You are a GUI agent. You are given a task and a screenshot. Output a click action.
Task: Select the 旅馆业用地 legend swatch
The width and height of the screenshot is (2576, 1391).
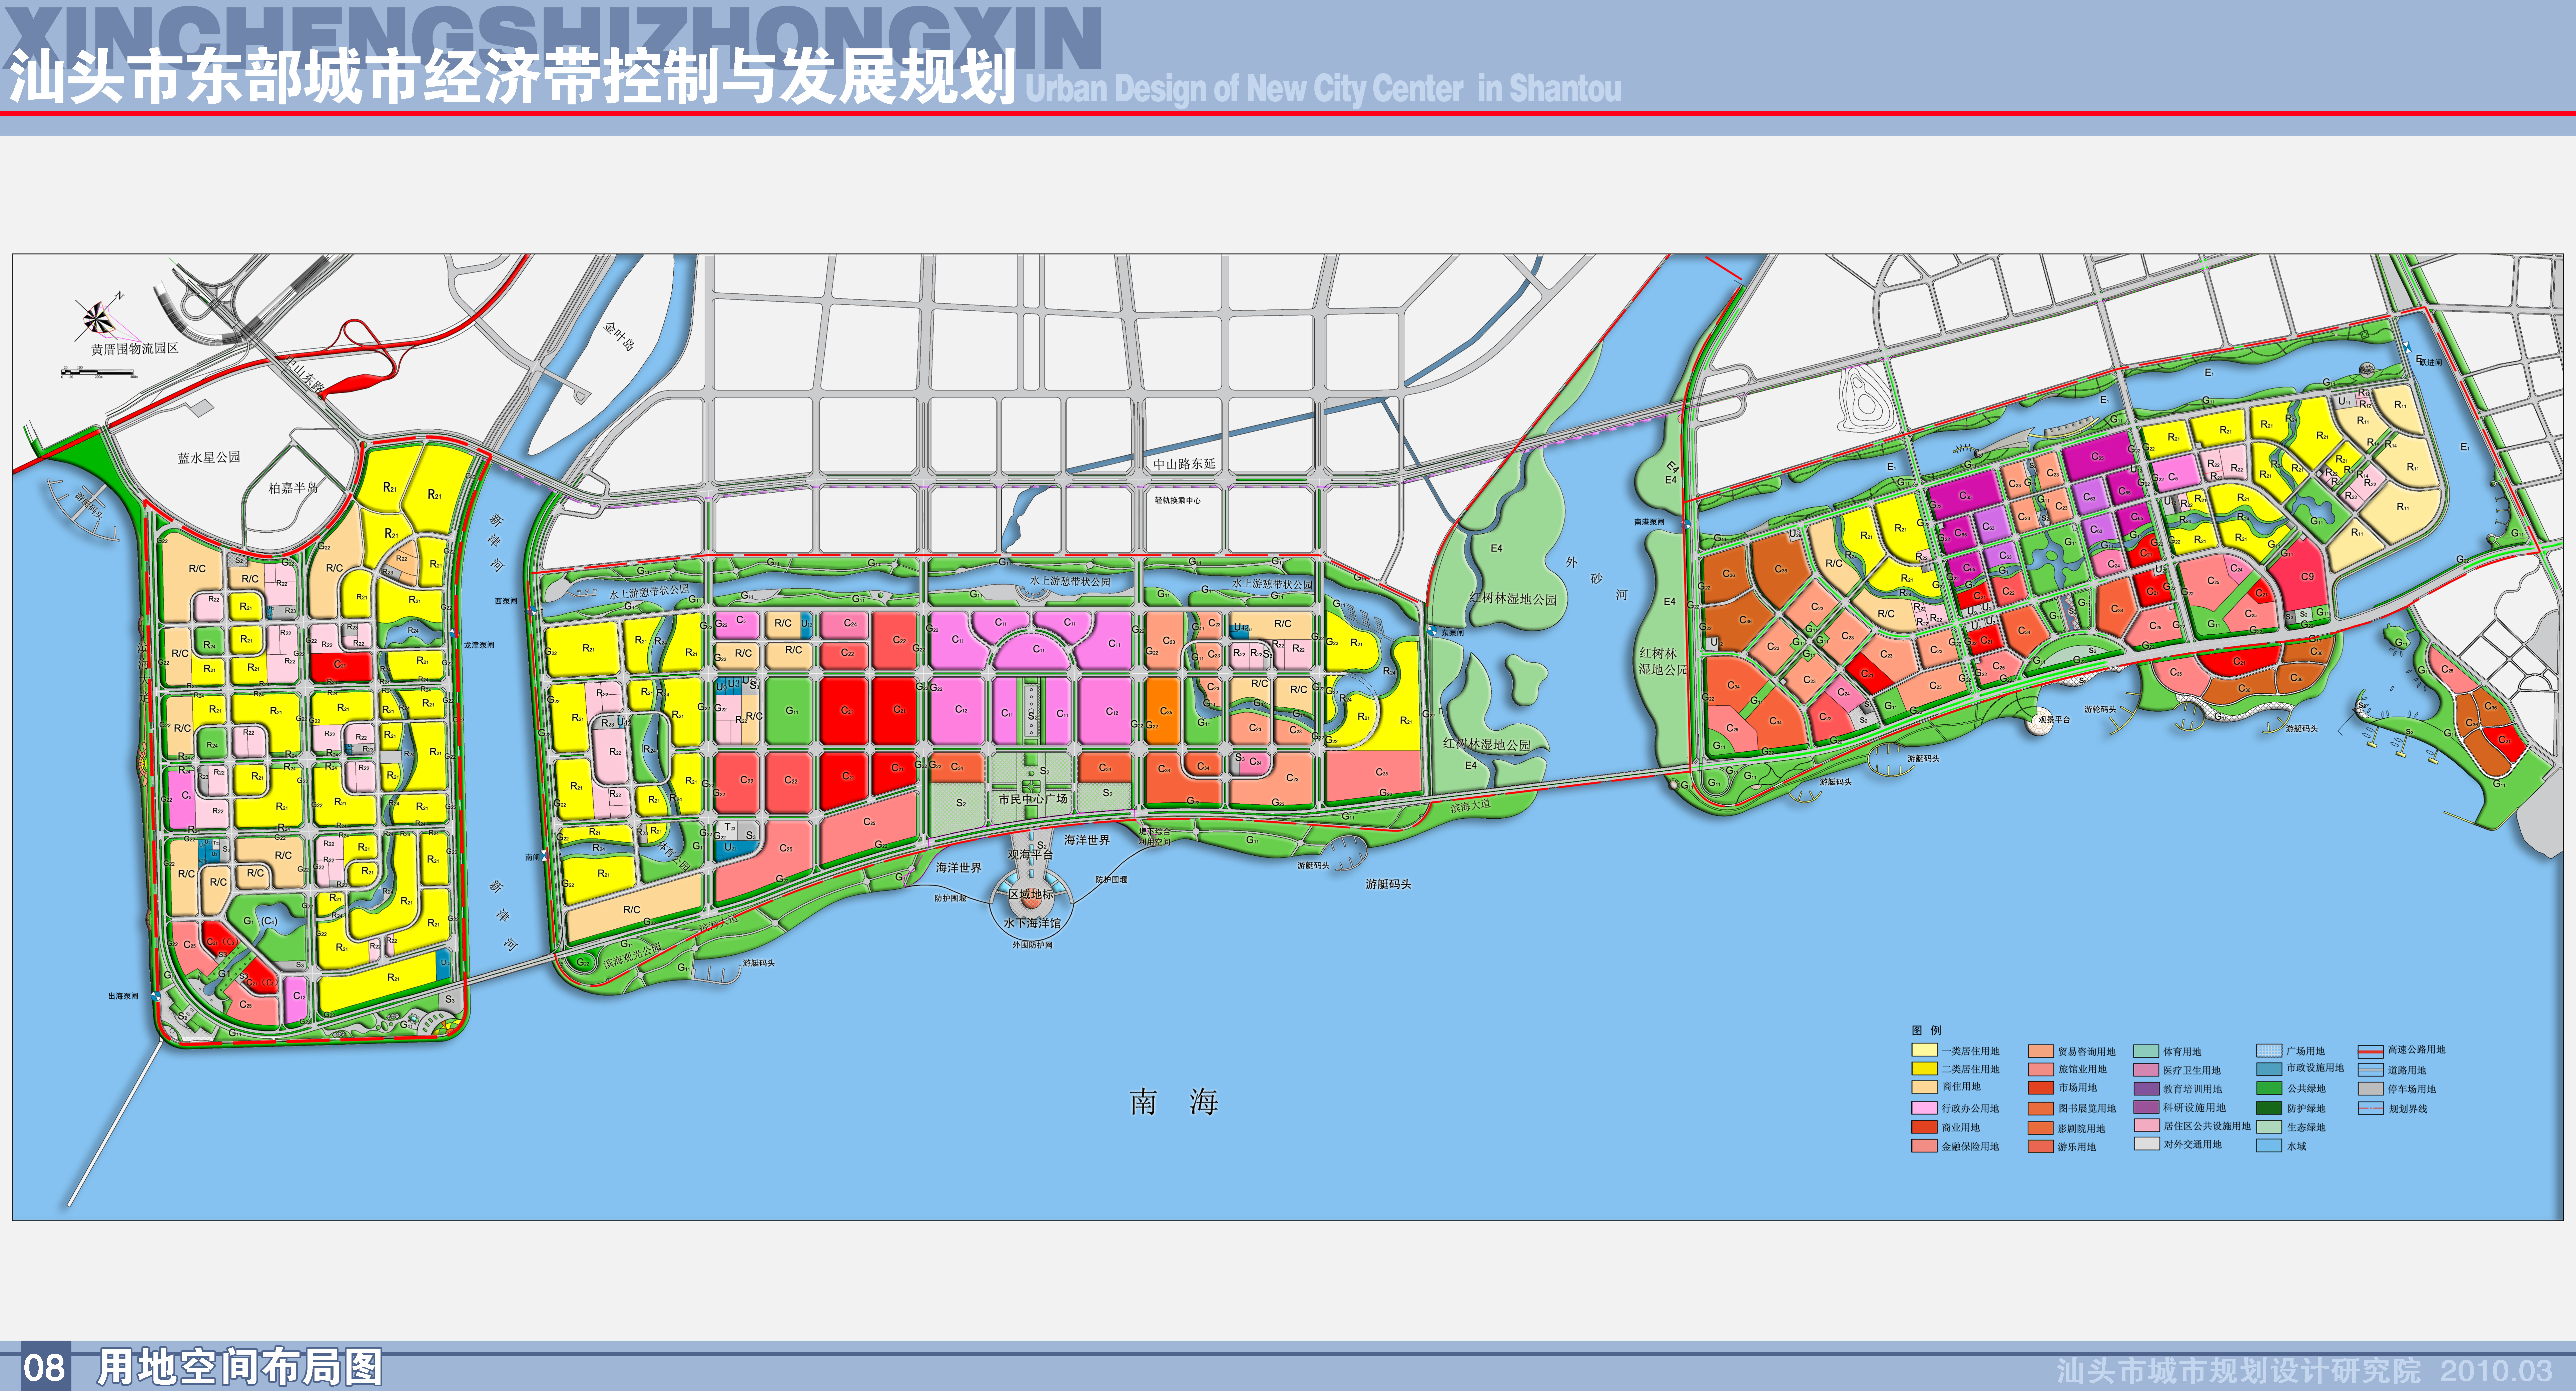click(x=2041, y=1070)
